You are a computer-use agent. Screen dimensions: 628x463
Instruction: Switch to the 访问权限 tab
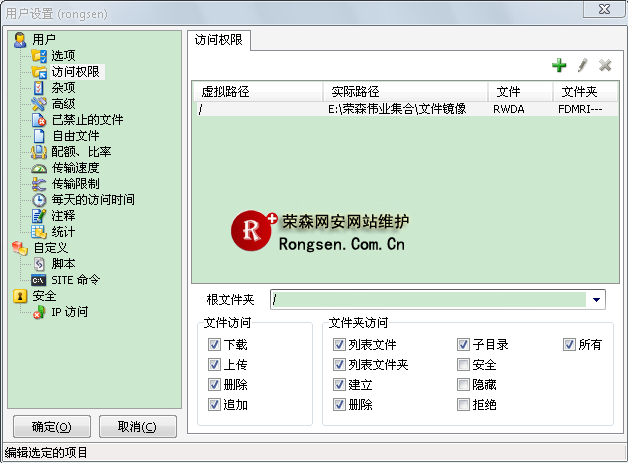click(219, 41)
